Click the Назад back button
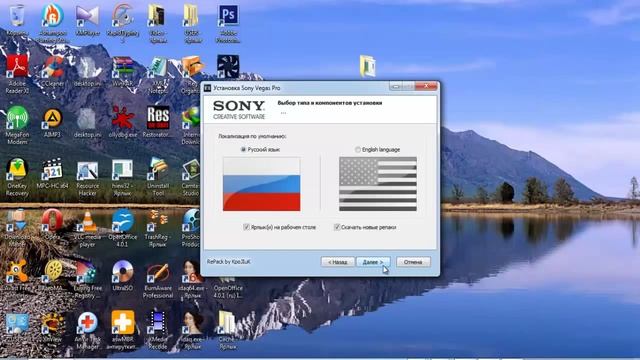The image size is (640, 360). click(338, 262)
